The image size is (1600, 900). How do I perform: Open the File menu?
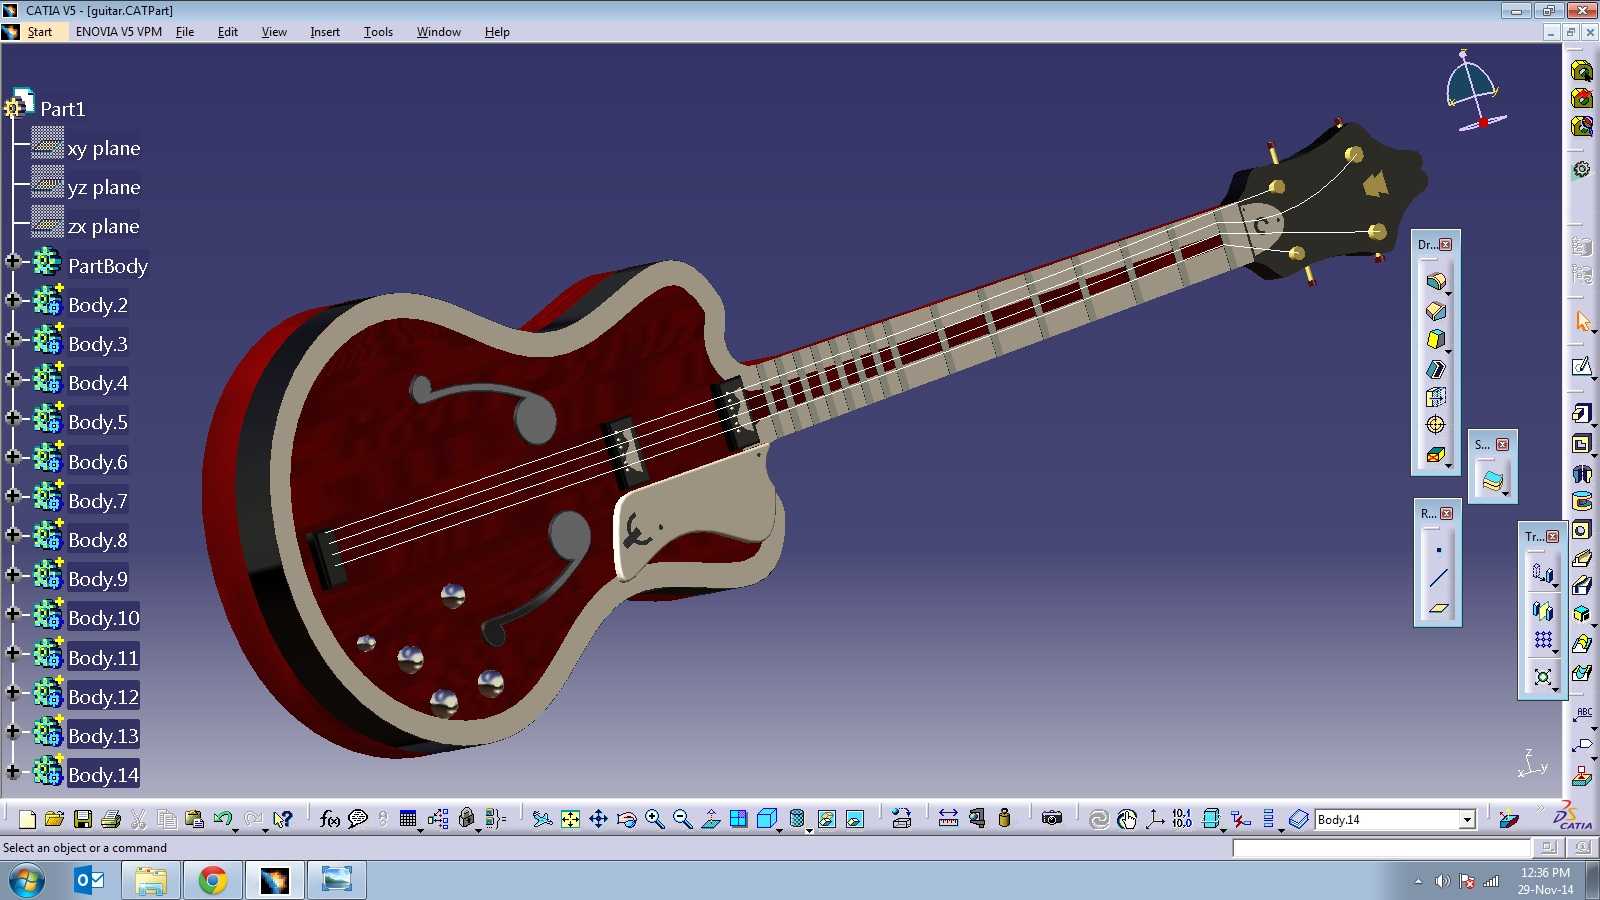pos(185,32)
